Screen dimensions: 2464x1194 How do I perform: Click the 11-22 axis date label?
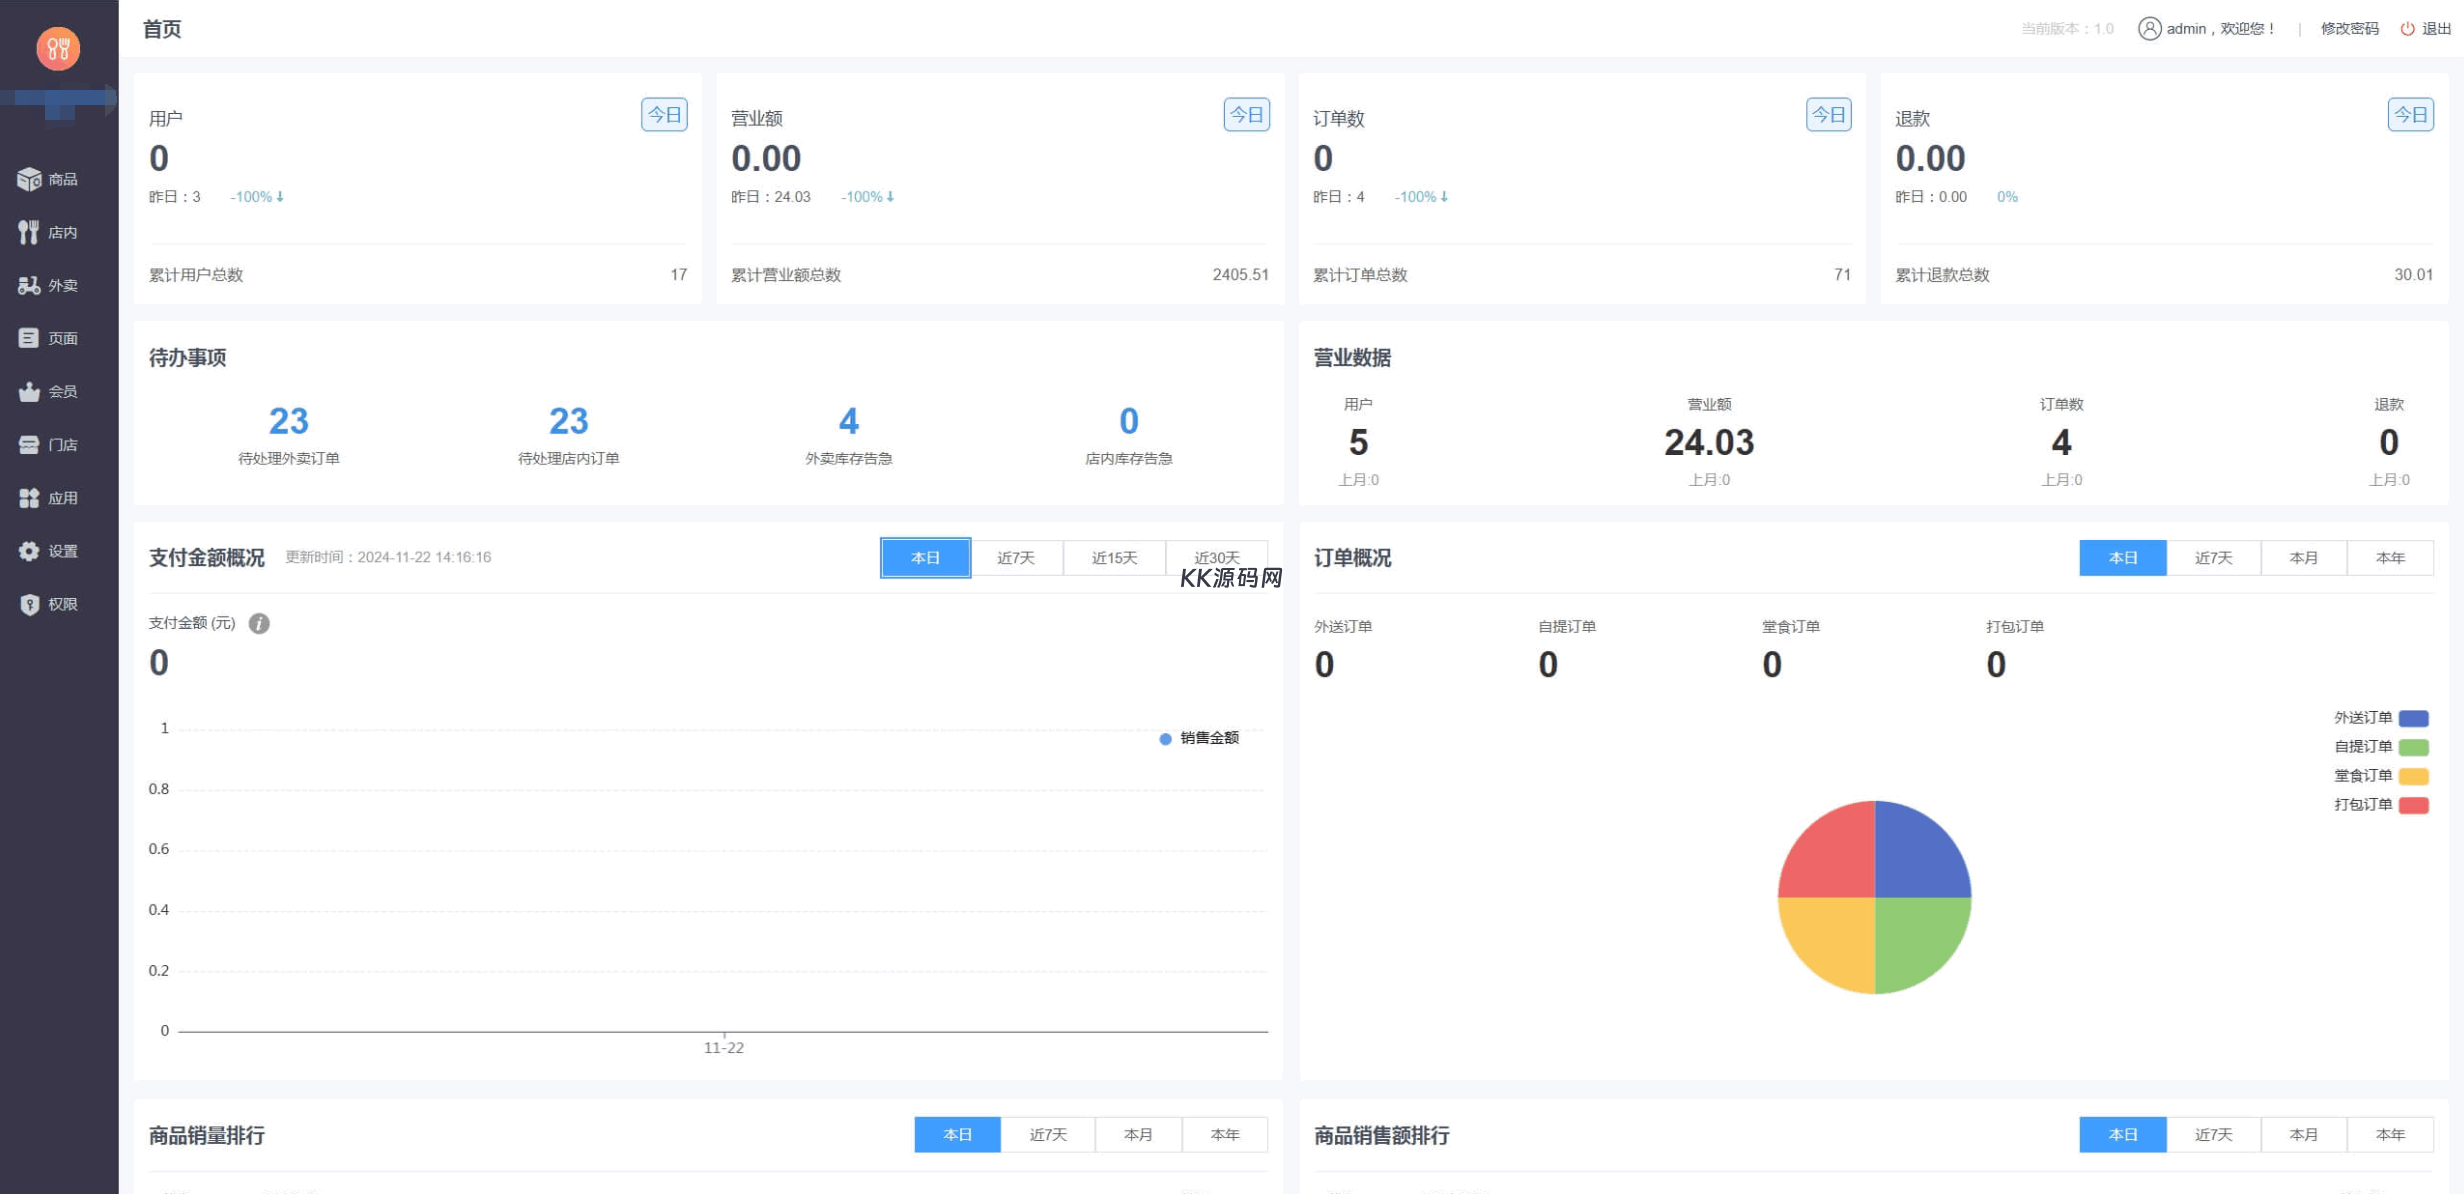click(724, 1048)
